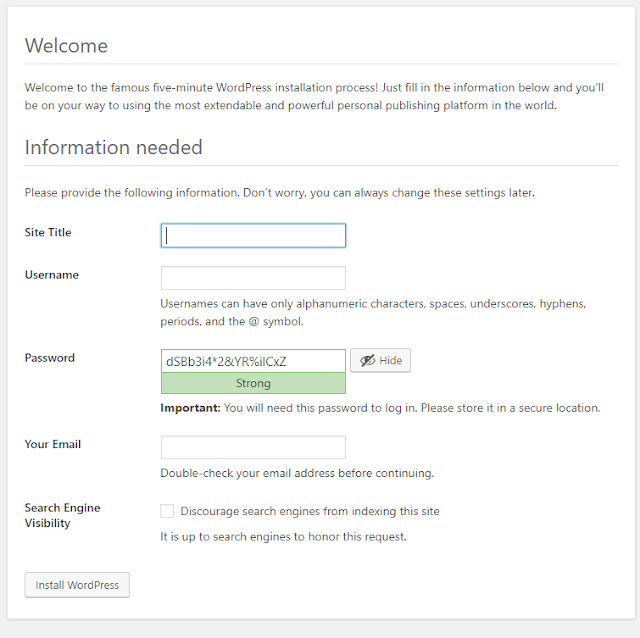This screenshot has width=640, height=638.
Task: Click the Your Email label
Action: pyautogui.click(x=53, y=444)
